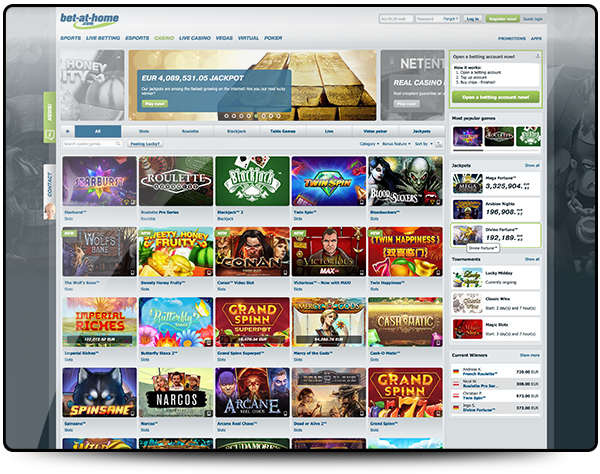Open the favorites star tab

[68, 131]
